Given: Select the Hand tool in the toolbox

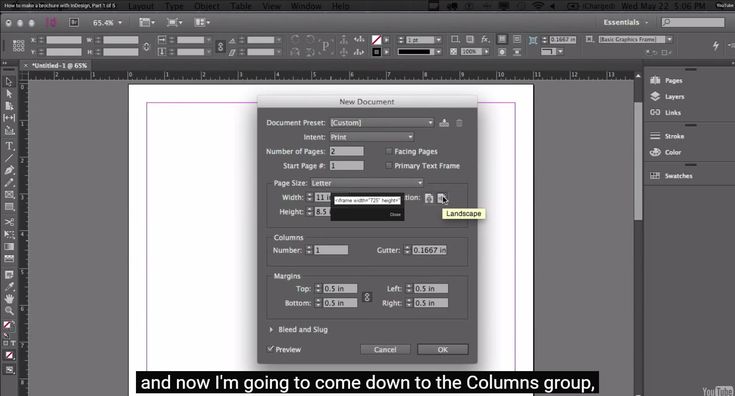Looking at the screenshot, I should [9, 299].
